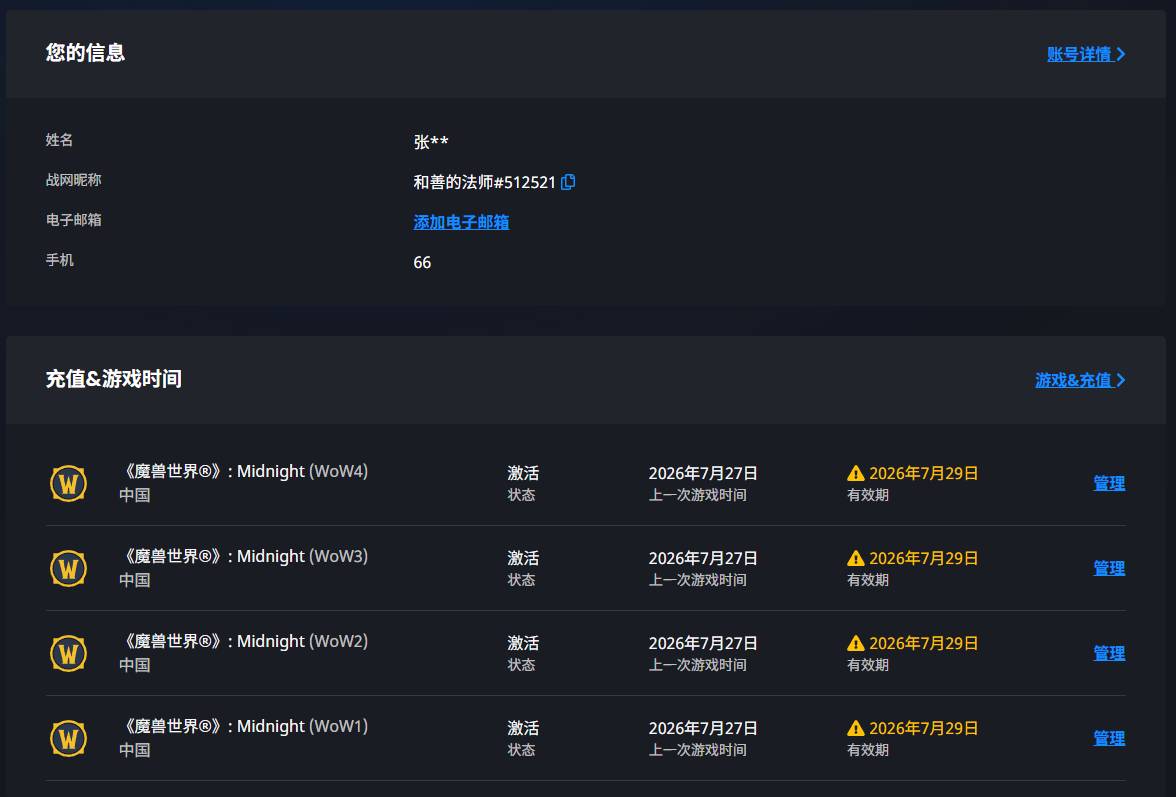Open 管理 for the WoW2 account

[x=1109, y=653]
